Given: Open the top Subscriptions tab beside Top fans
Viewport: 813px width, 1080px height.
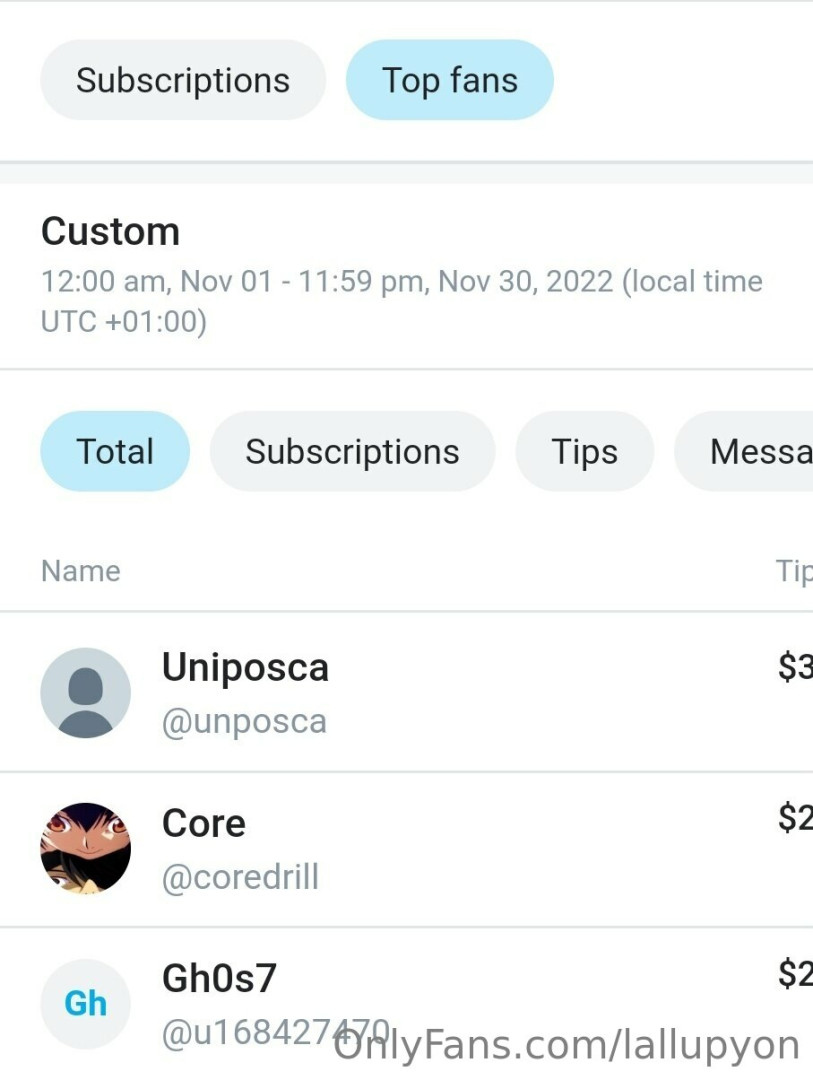Looking at the screenshot, I should click(x=183, y=80).
